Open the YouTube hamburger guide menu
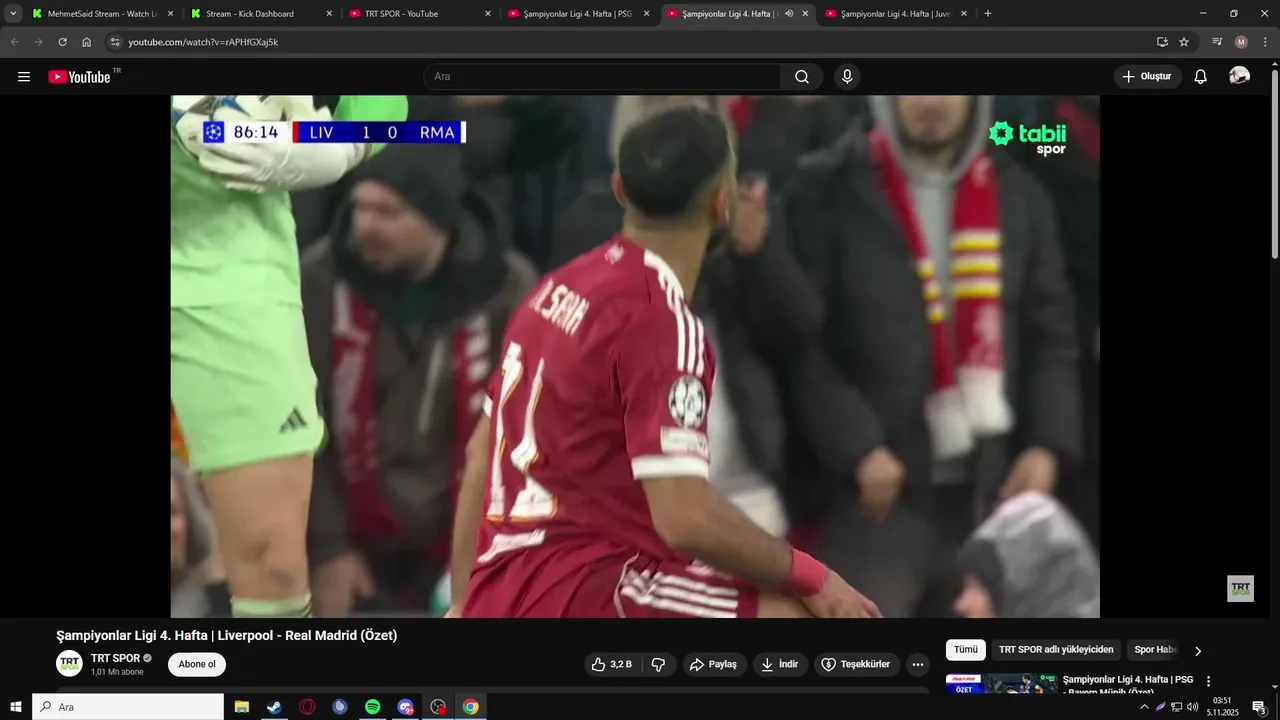1280x720 pixels. [x=24, y=77]
